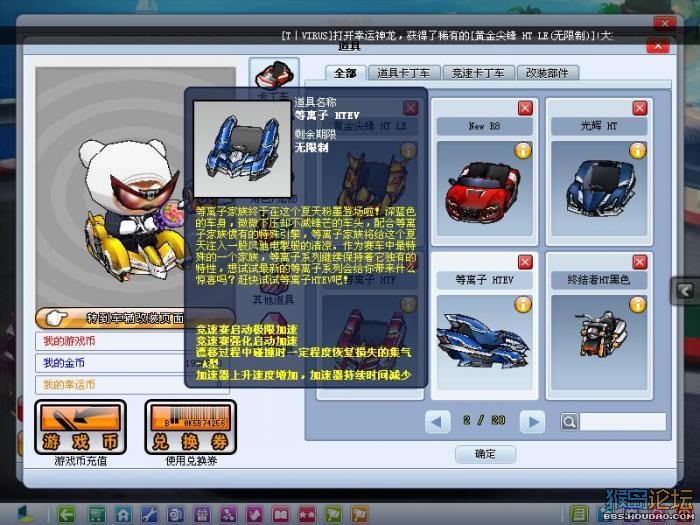700x525 pixels.
Task: Select the New R8 red car thumbnail
Action: 484,189
